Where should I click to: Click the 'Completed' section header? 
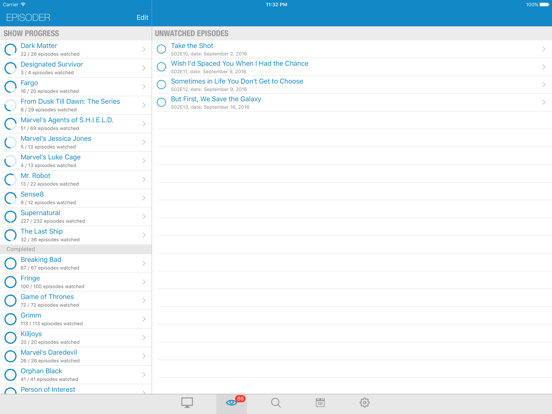[76, 249]
